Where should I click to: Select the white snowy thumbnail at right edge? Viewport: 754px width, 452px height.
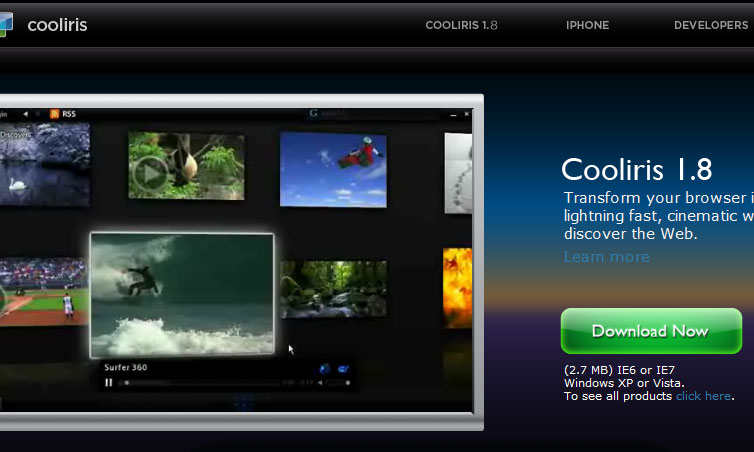pyautogui.click(x=458, y=173)
